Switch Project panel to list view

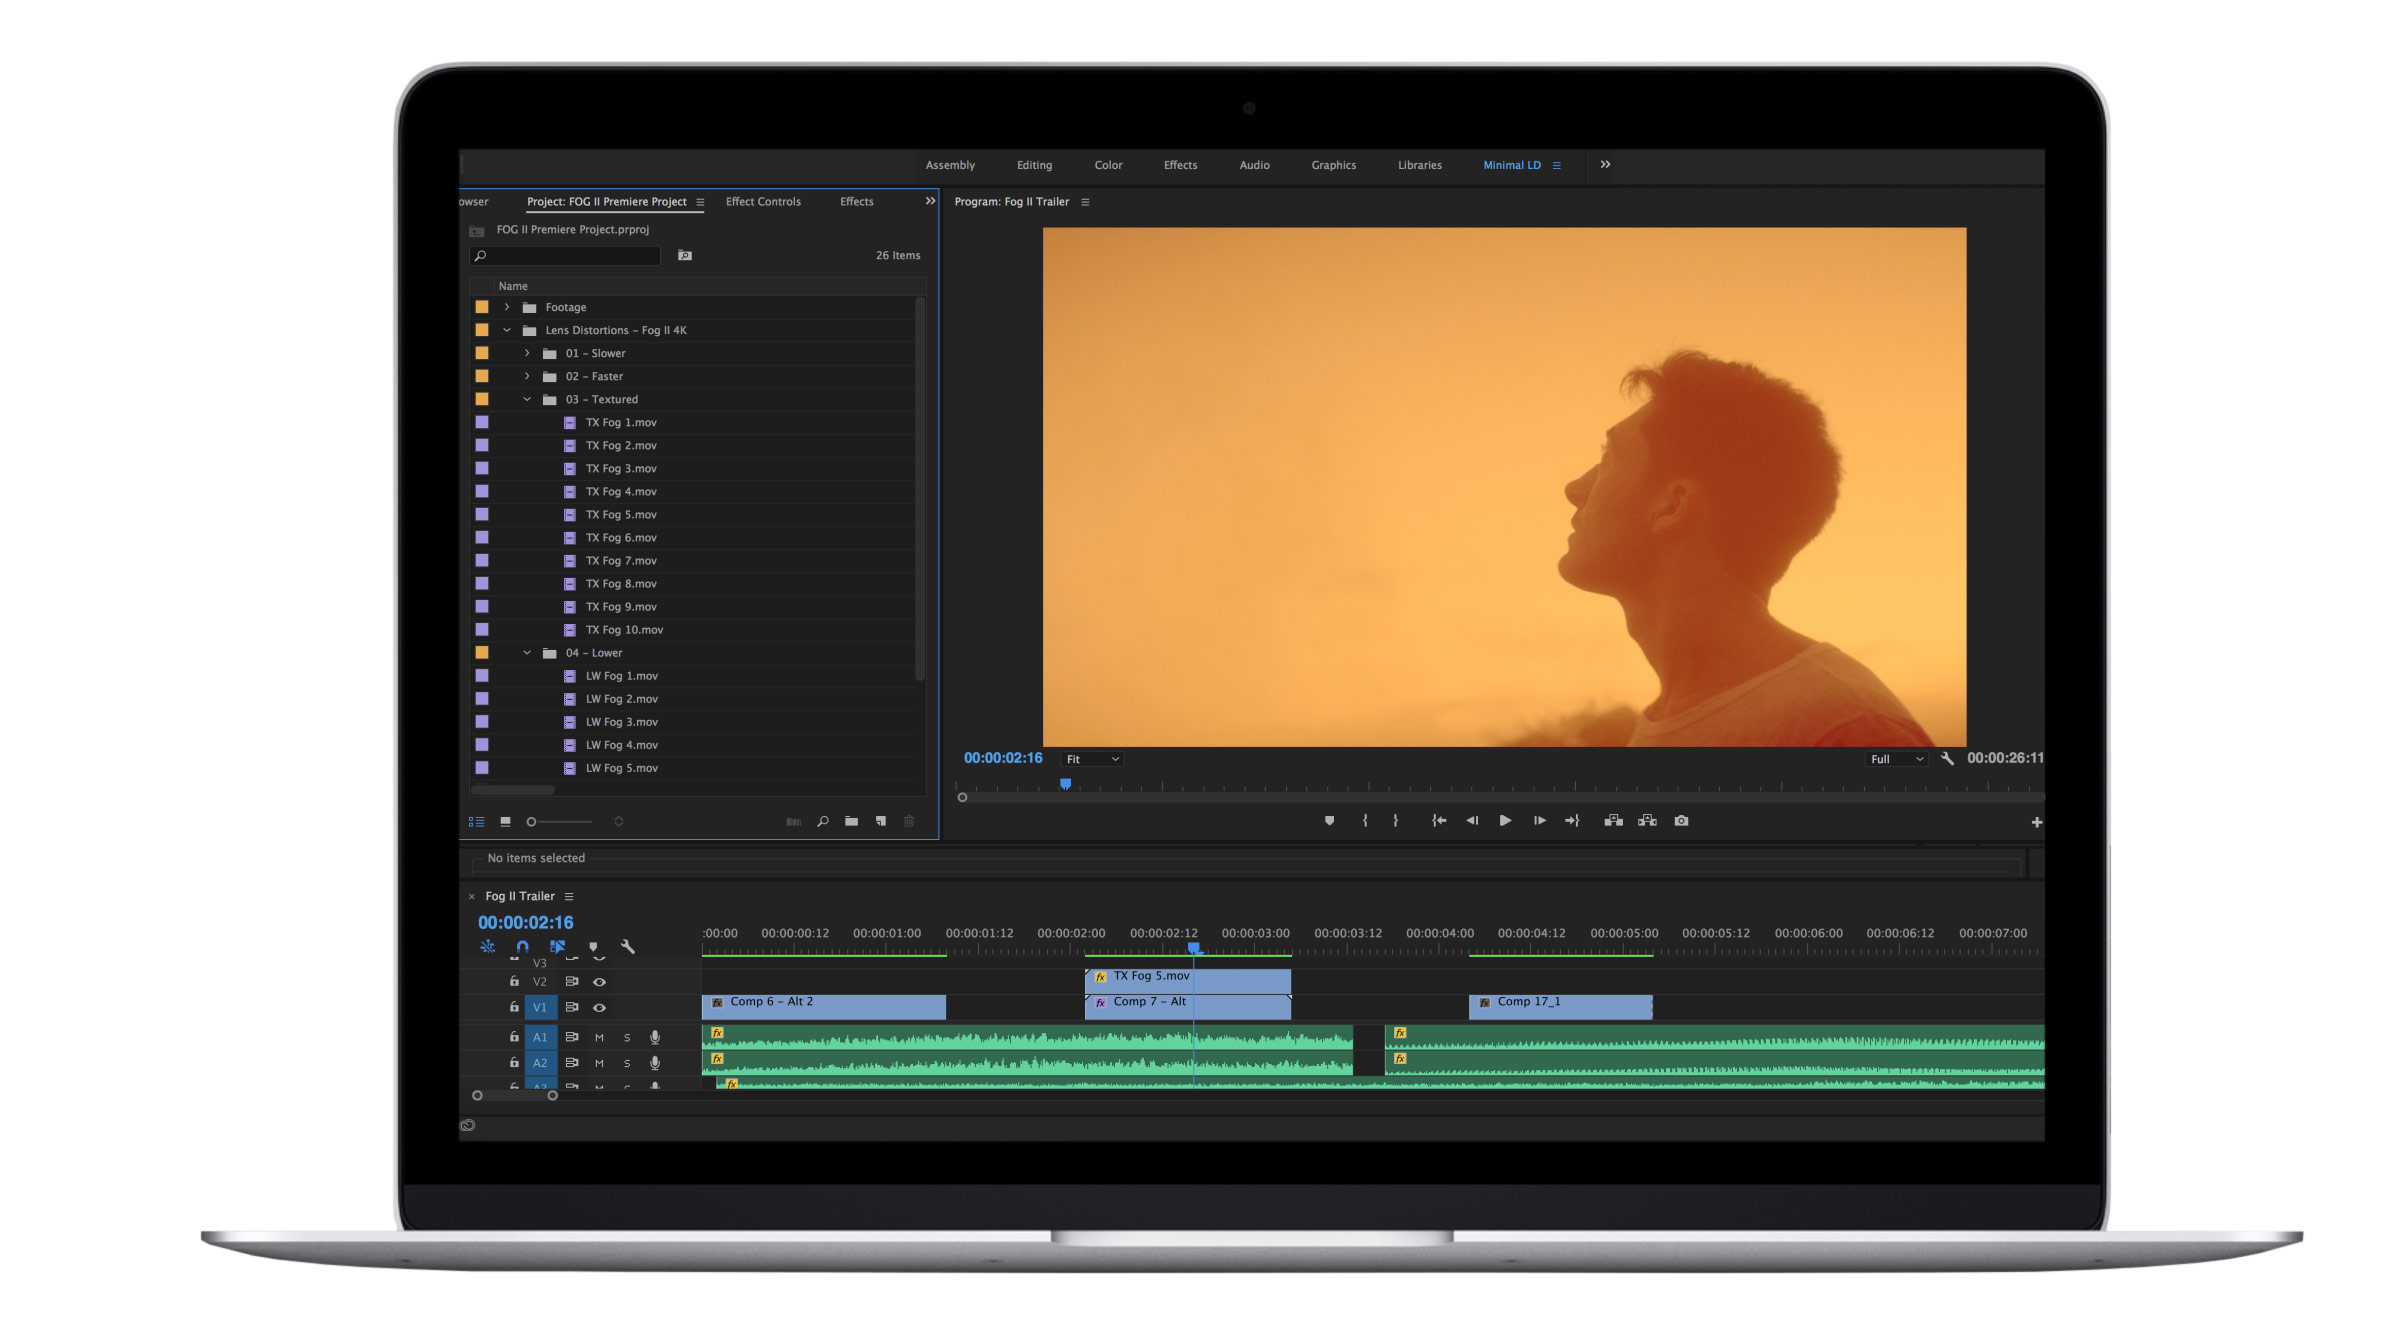click(477, 822)
